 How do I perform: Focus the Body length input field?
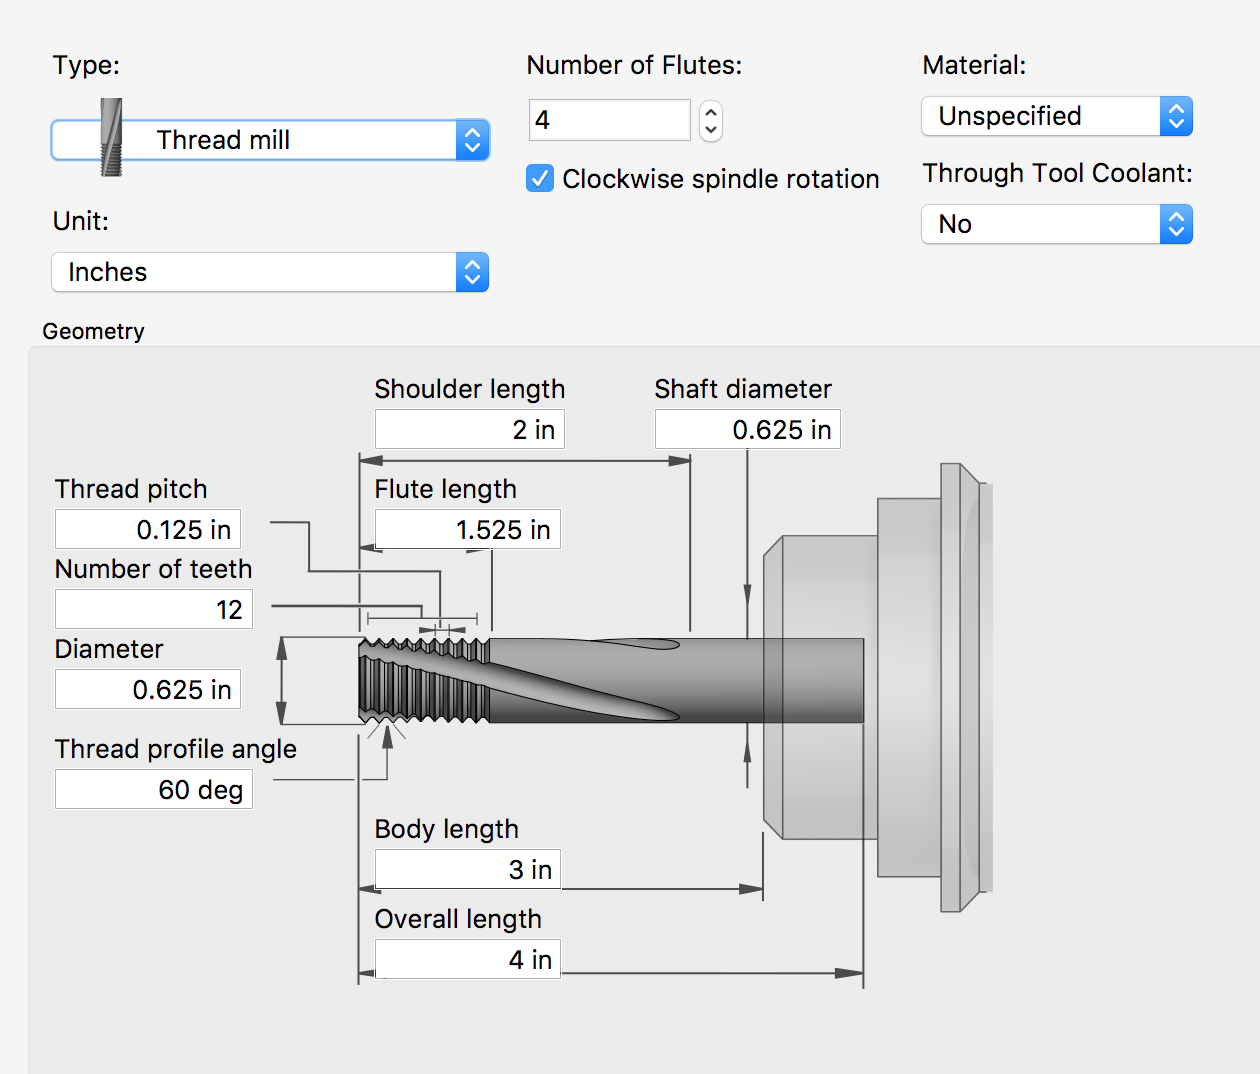(467, 870)
